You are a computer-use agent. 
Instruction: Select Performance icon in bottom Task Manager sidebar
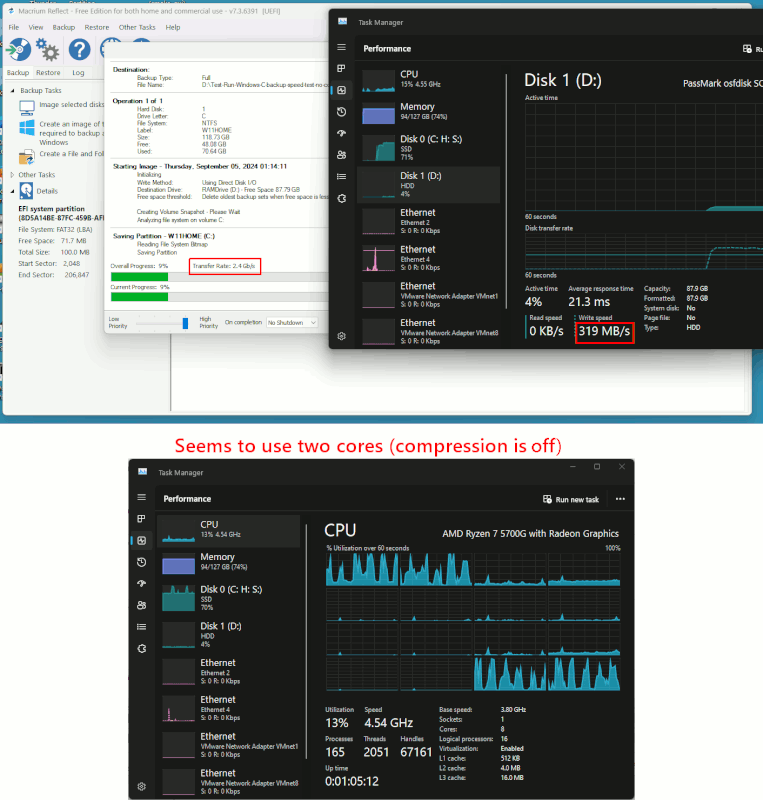click(x=141, y=540)
